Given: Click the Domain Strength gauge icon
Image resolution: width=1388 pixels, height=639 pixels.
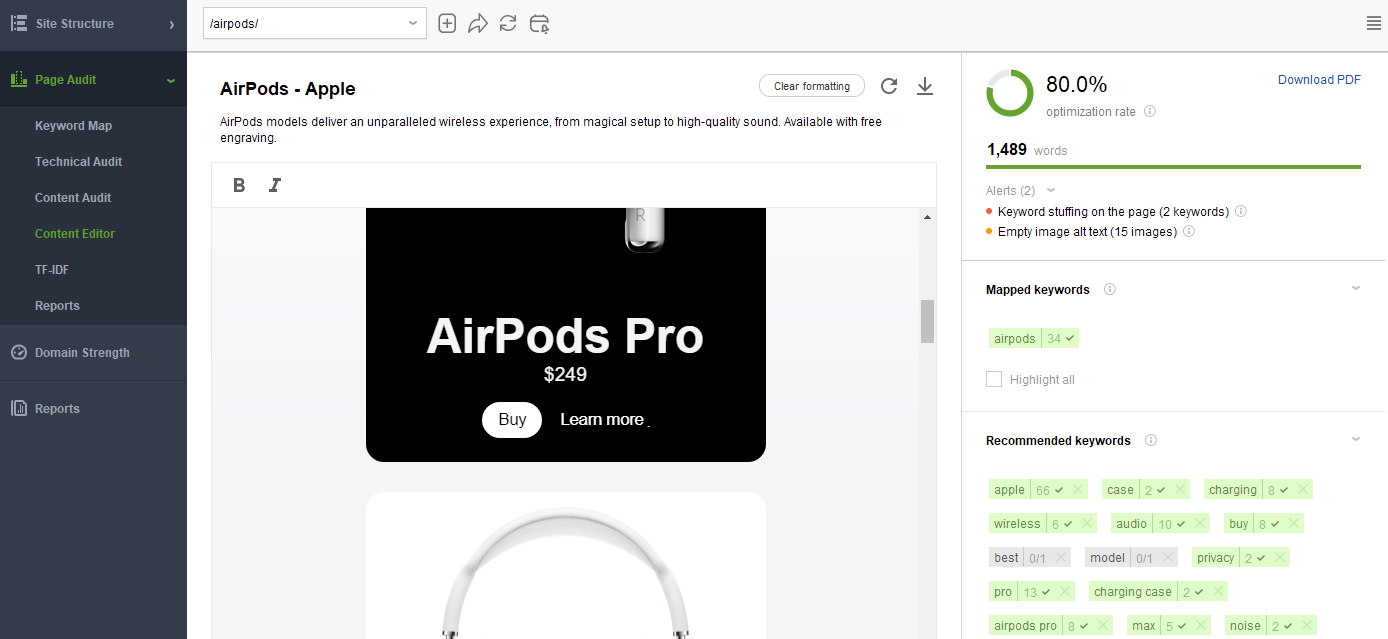Looking at the screenshot, I should tap(18, 352).
